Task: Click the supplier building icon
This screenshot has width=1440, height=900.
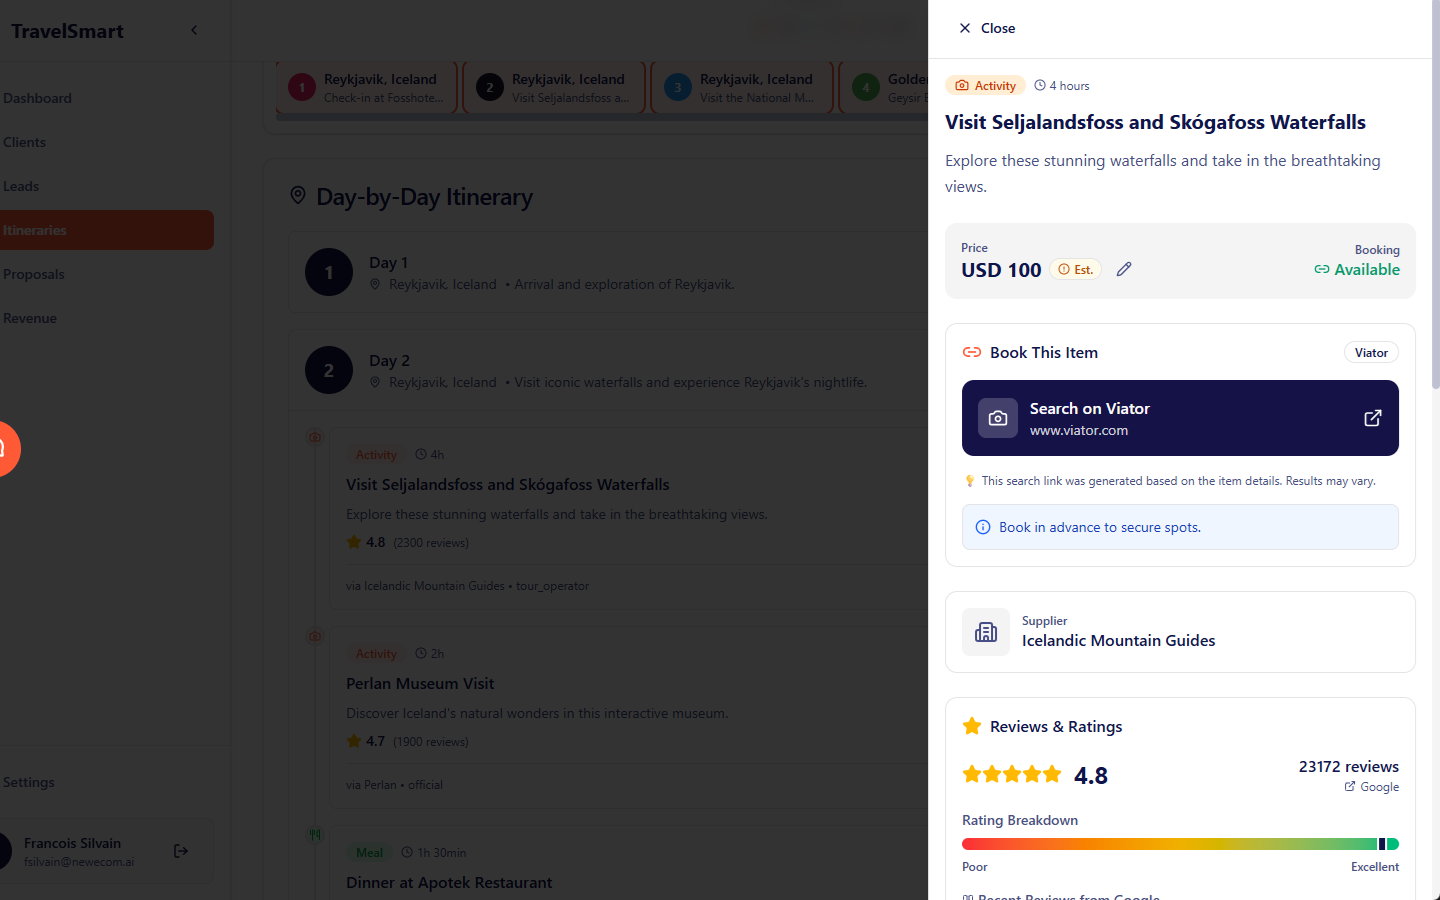Action: (986, 632)
